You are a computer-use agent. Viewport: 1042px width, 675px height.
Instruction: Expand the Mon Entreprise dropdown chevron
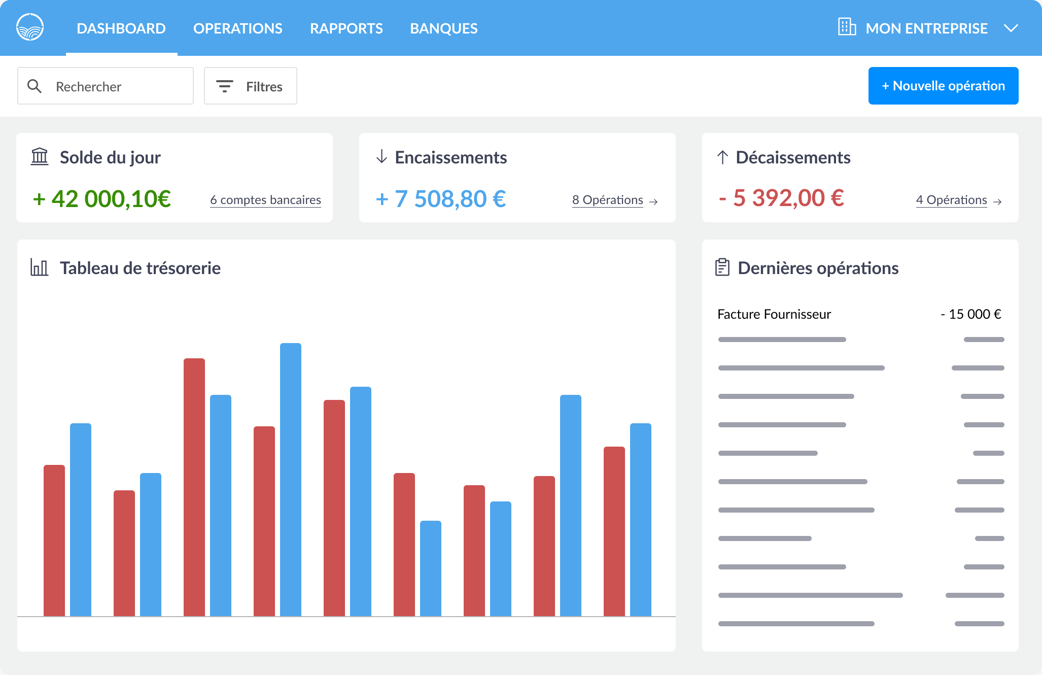[1011, 29]
